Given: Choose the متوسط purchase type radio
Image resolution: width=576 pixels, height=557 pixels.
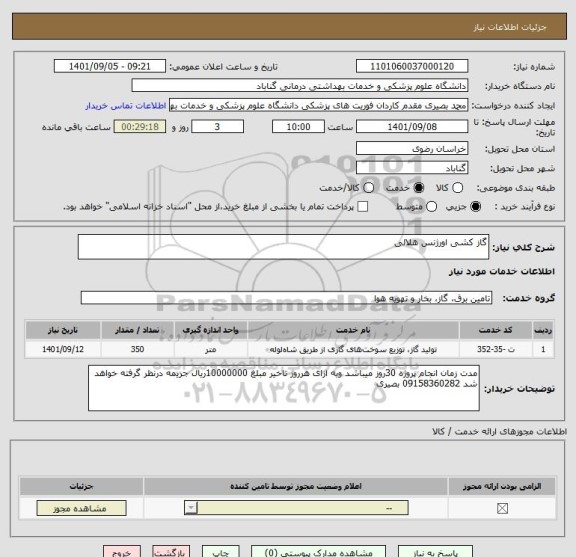Looking at the screenshot, I should coord(431,206).
